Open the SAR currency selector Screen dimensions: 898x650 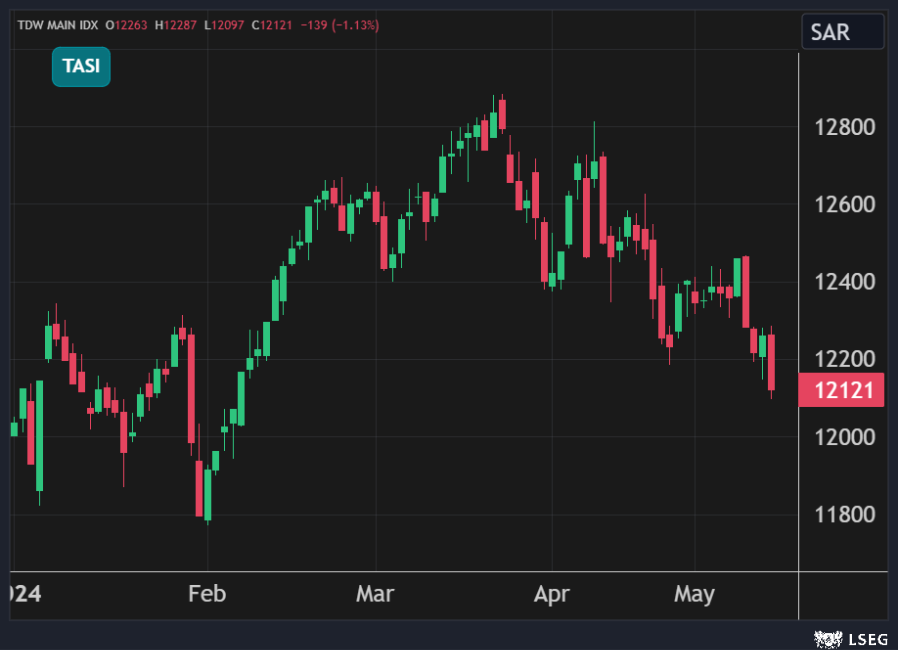pyautogui.click(x=842, y=32)
